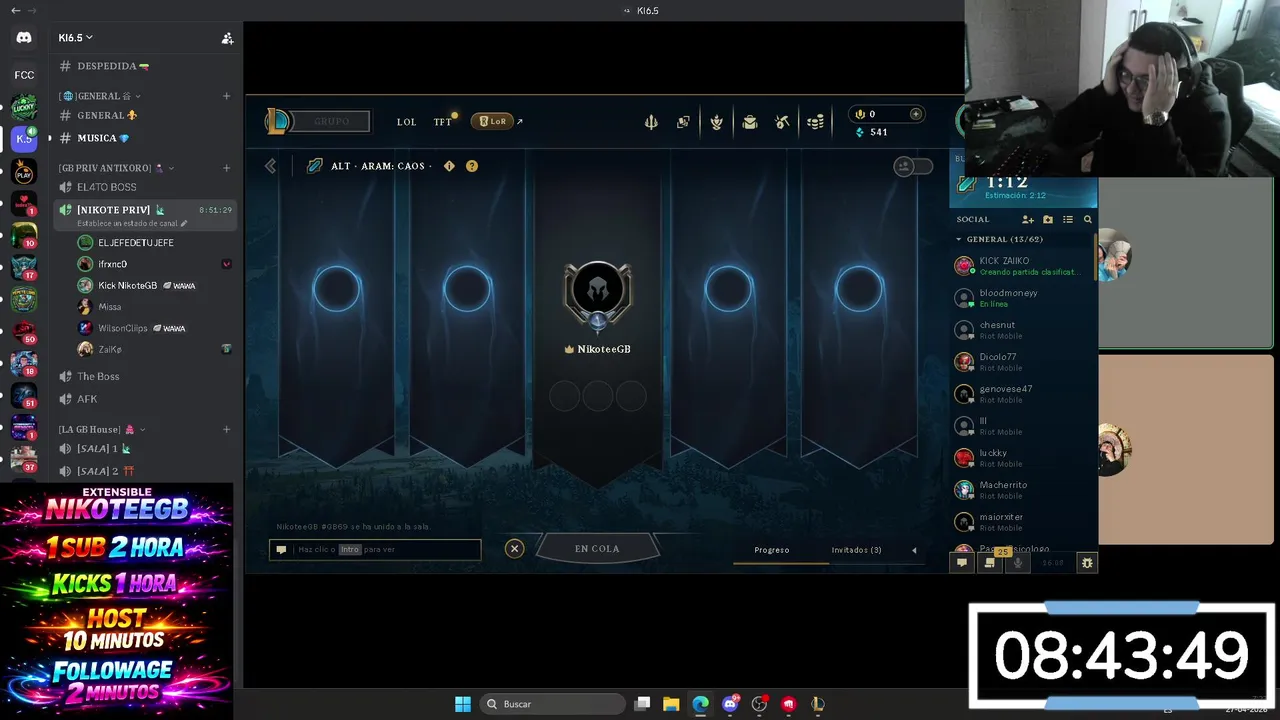
Task: Click the chat input field in lobby
Action: point(375,549)
